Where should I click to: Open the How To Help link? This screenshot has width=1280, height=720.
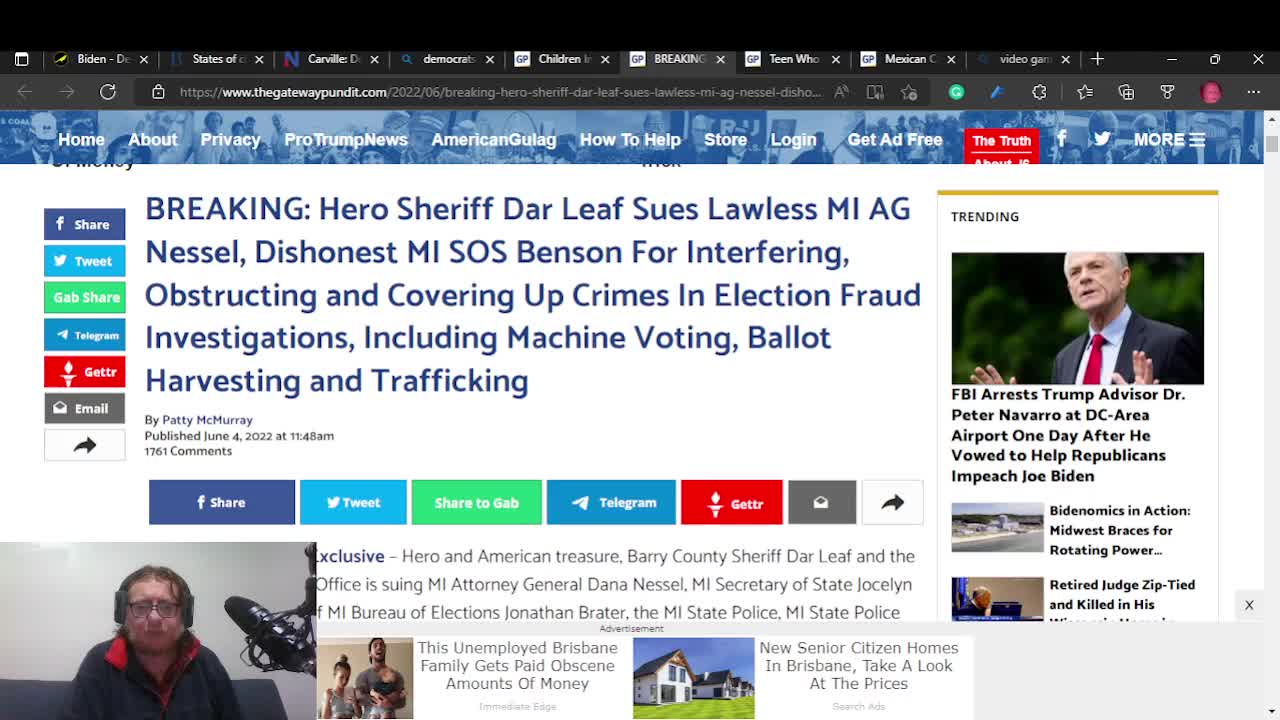(630, 140)
